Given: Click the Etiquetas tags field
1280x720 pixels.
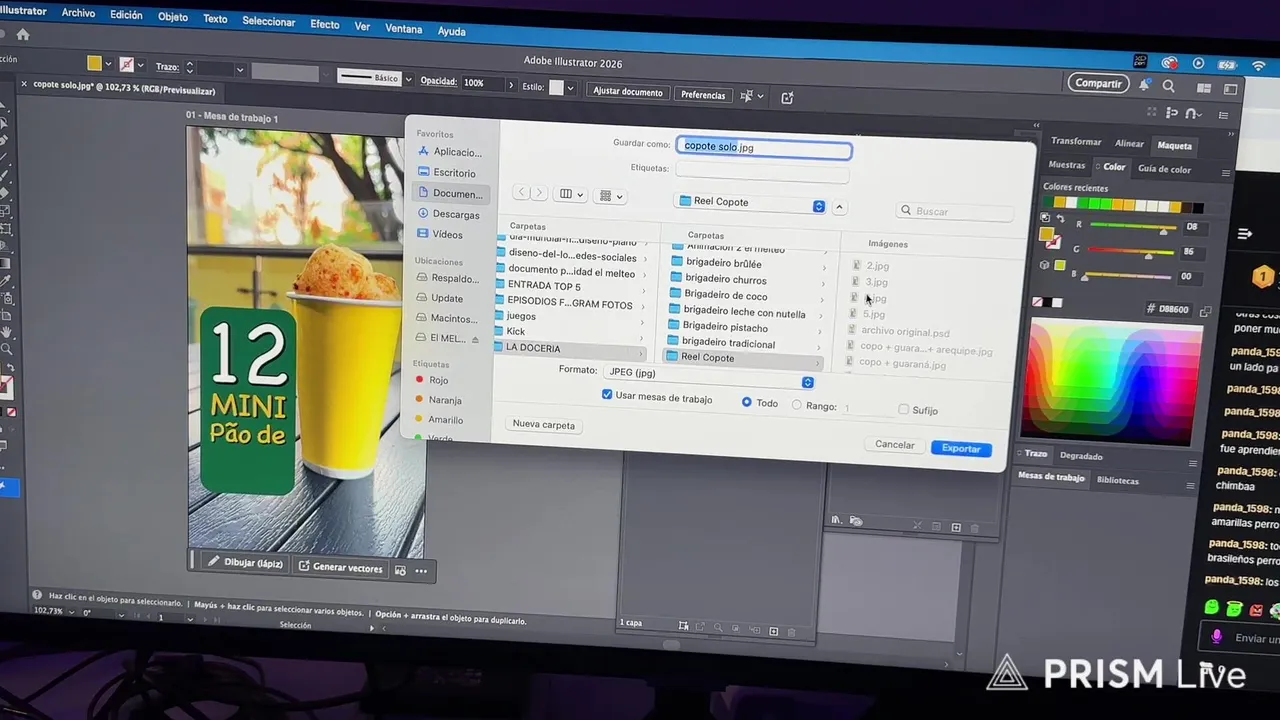Looking at the screenshot, I should (x=762, y=171).
